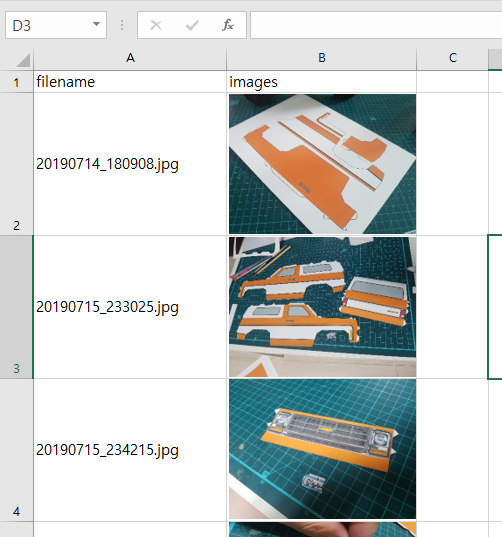Select row 4 header
This screenshot has height=537, width=502.
[x=16, y=450]
